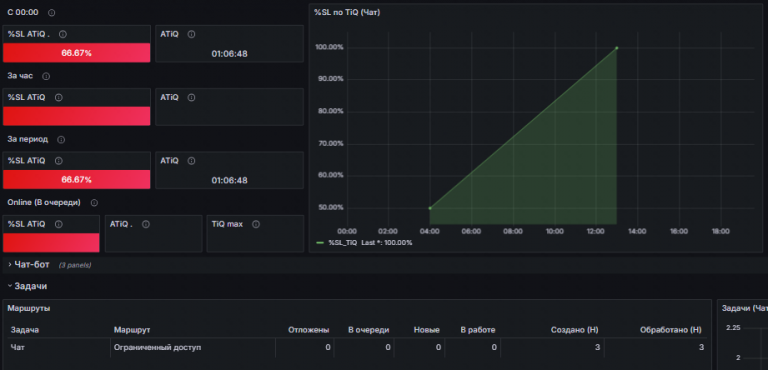Open the Маршруты panel title menu
The image size is (768, 370).
pyautogui.click(x=29, y=308)
